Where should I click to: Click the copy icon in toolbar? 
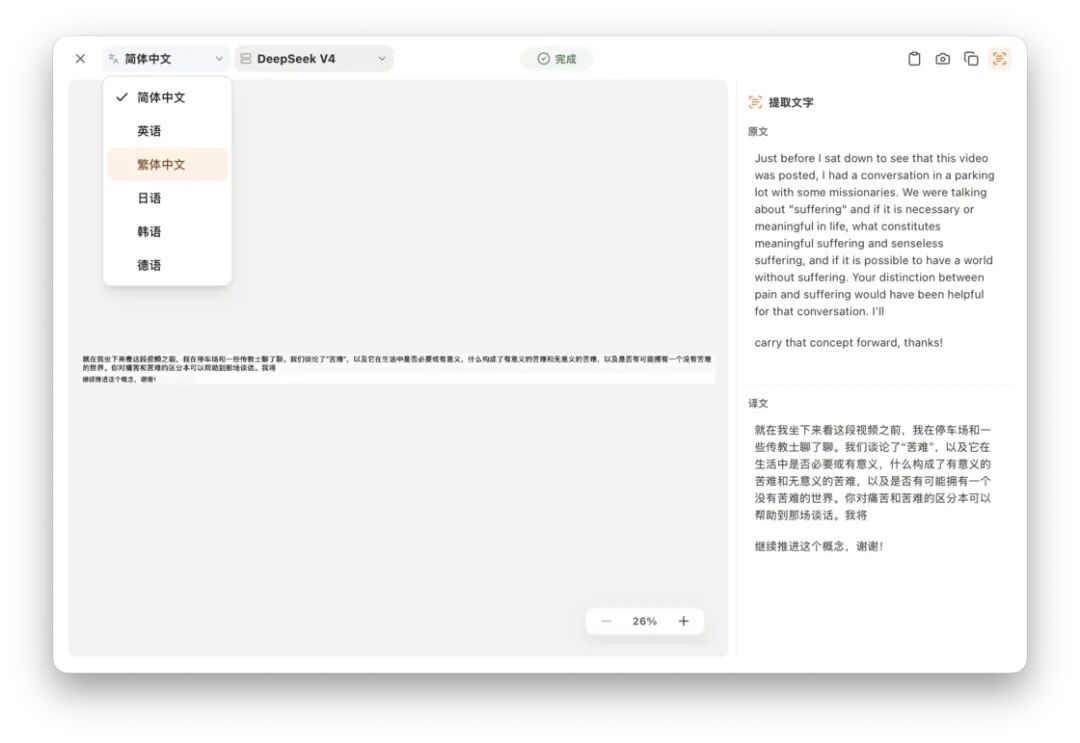(971, 59)
